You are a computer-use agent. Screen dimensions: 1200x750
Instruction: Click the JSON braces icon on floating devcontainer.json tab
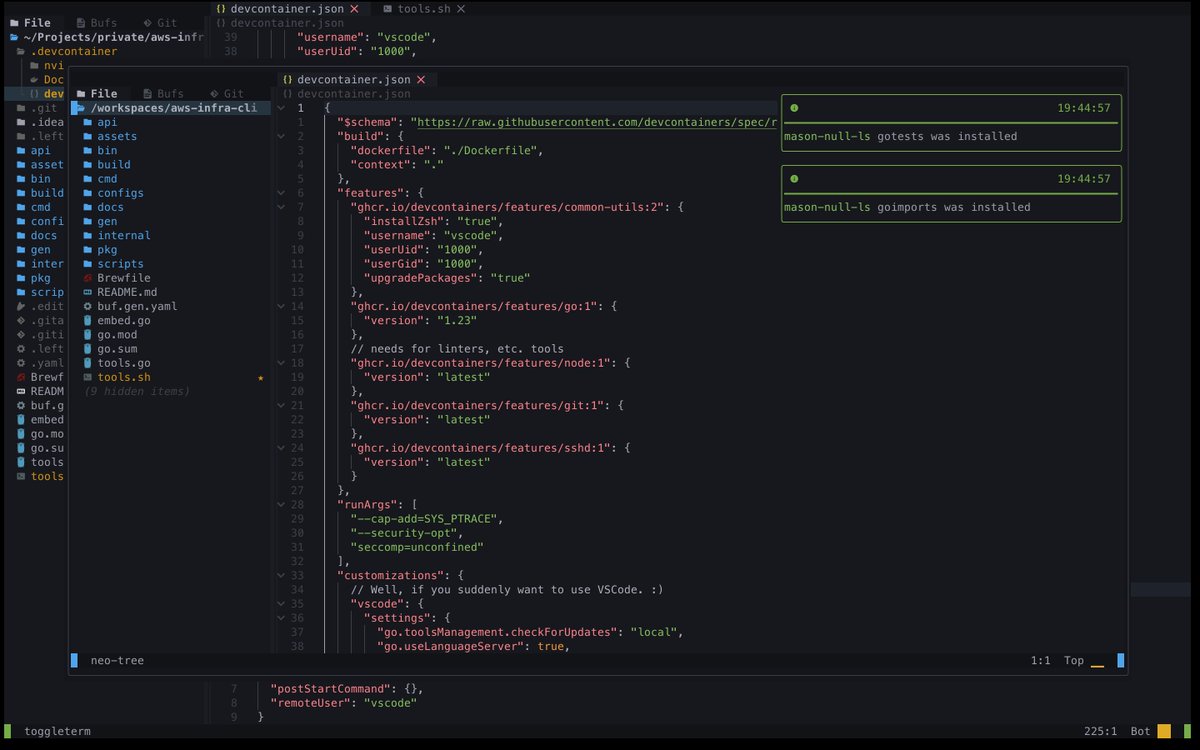click(288, 80)
